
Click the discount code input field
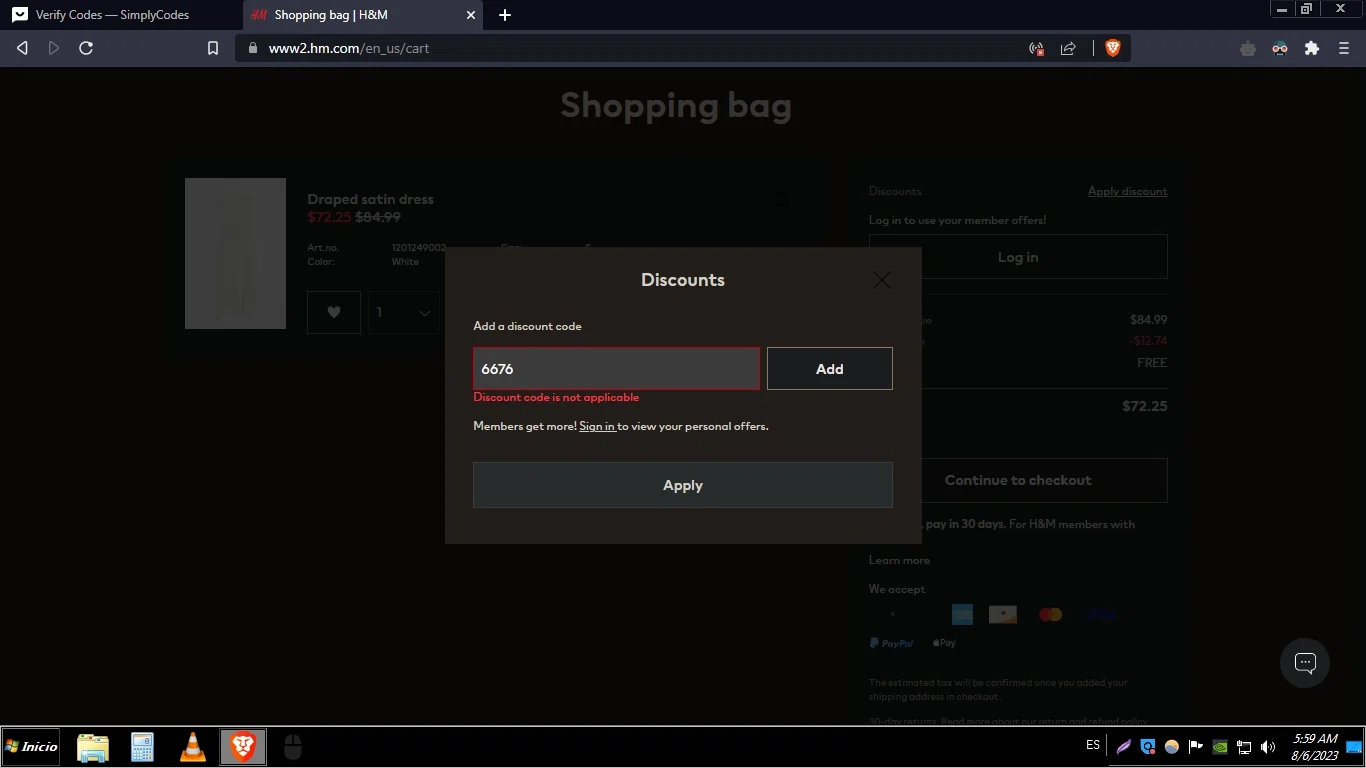click(x=616, y=369)
